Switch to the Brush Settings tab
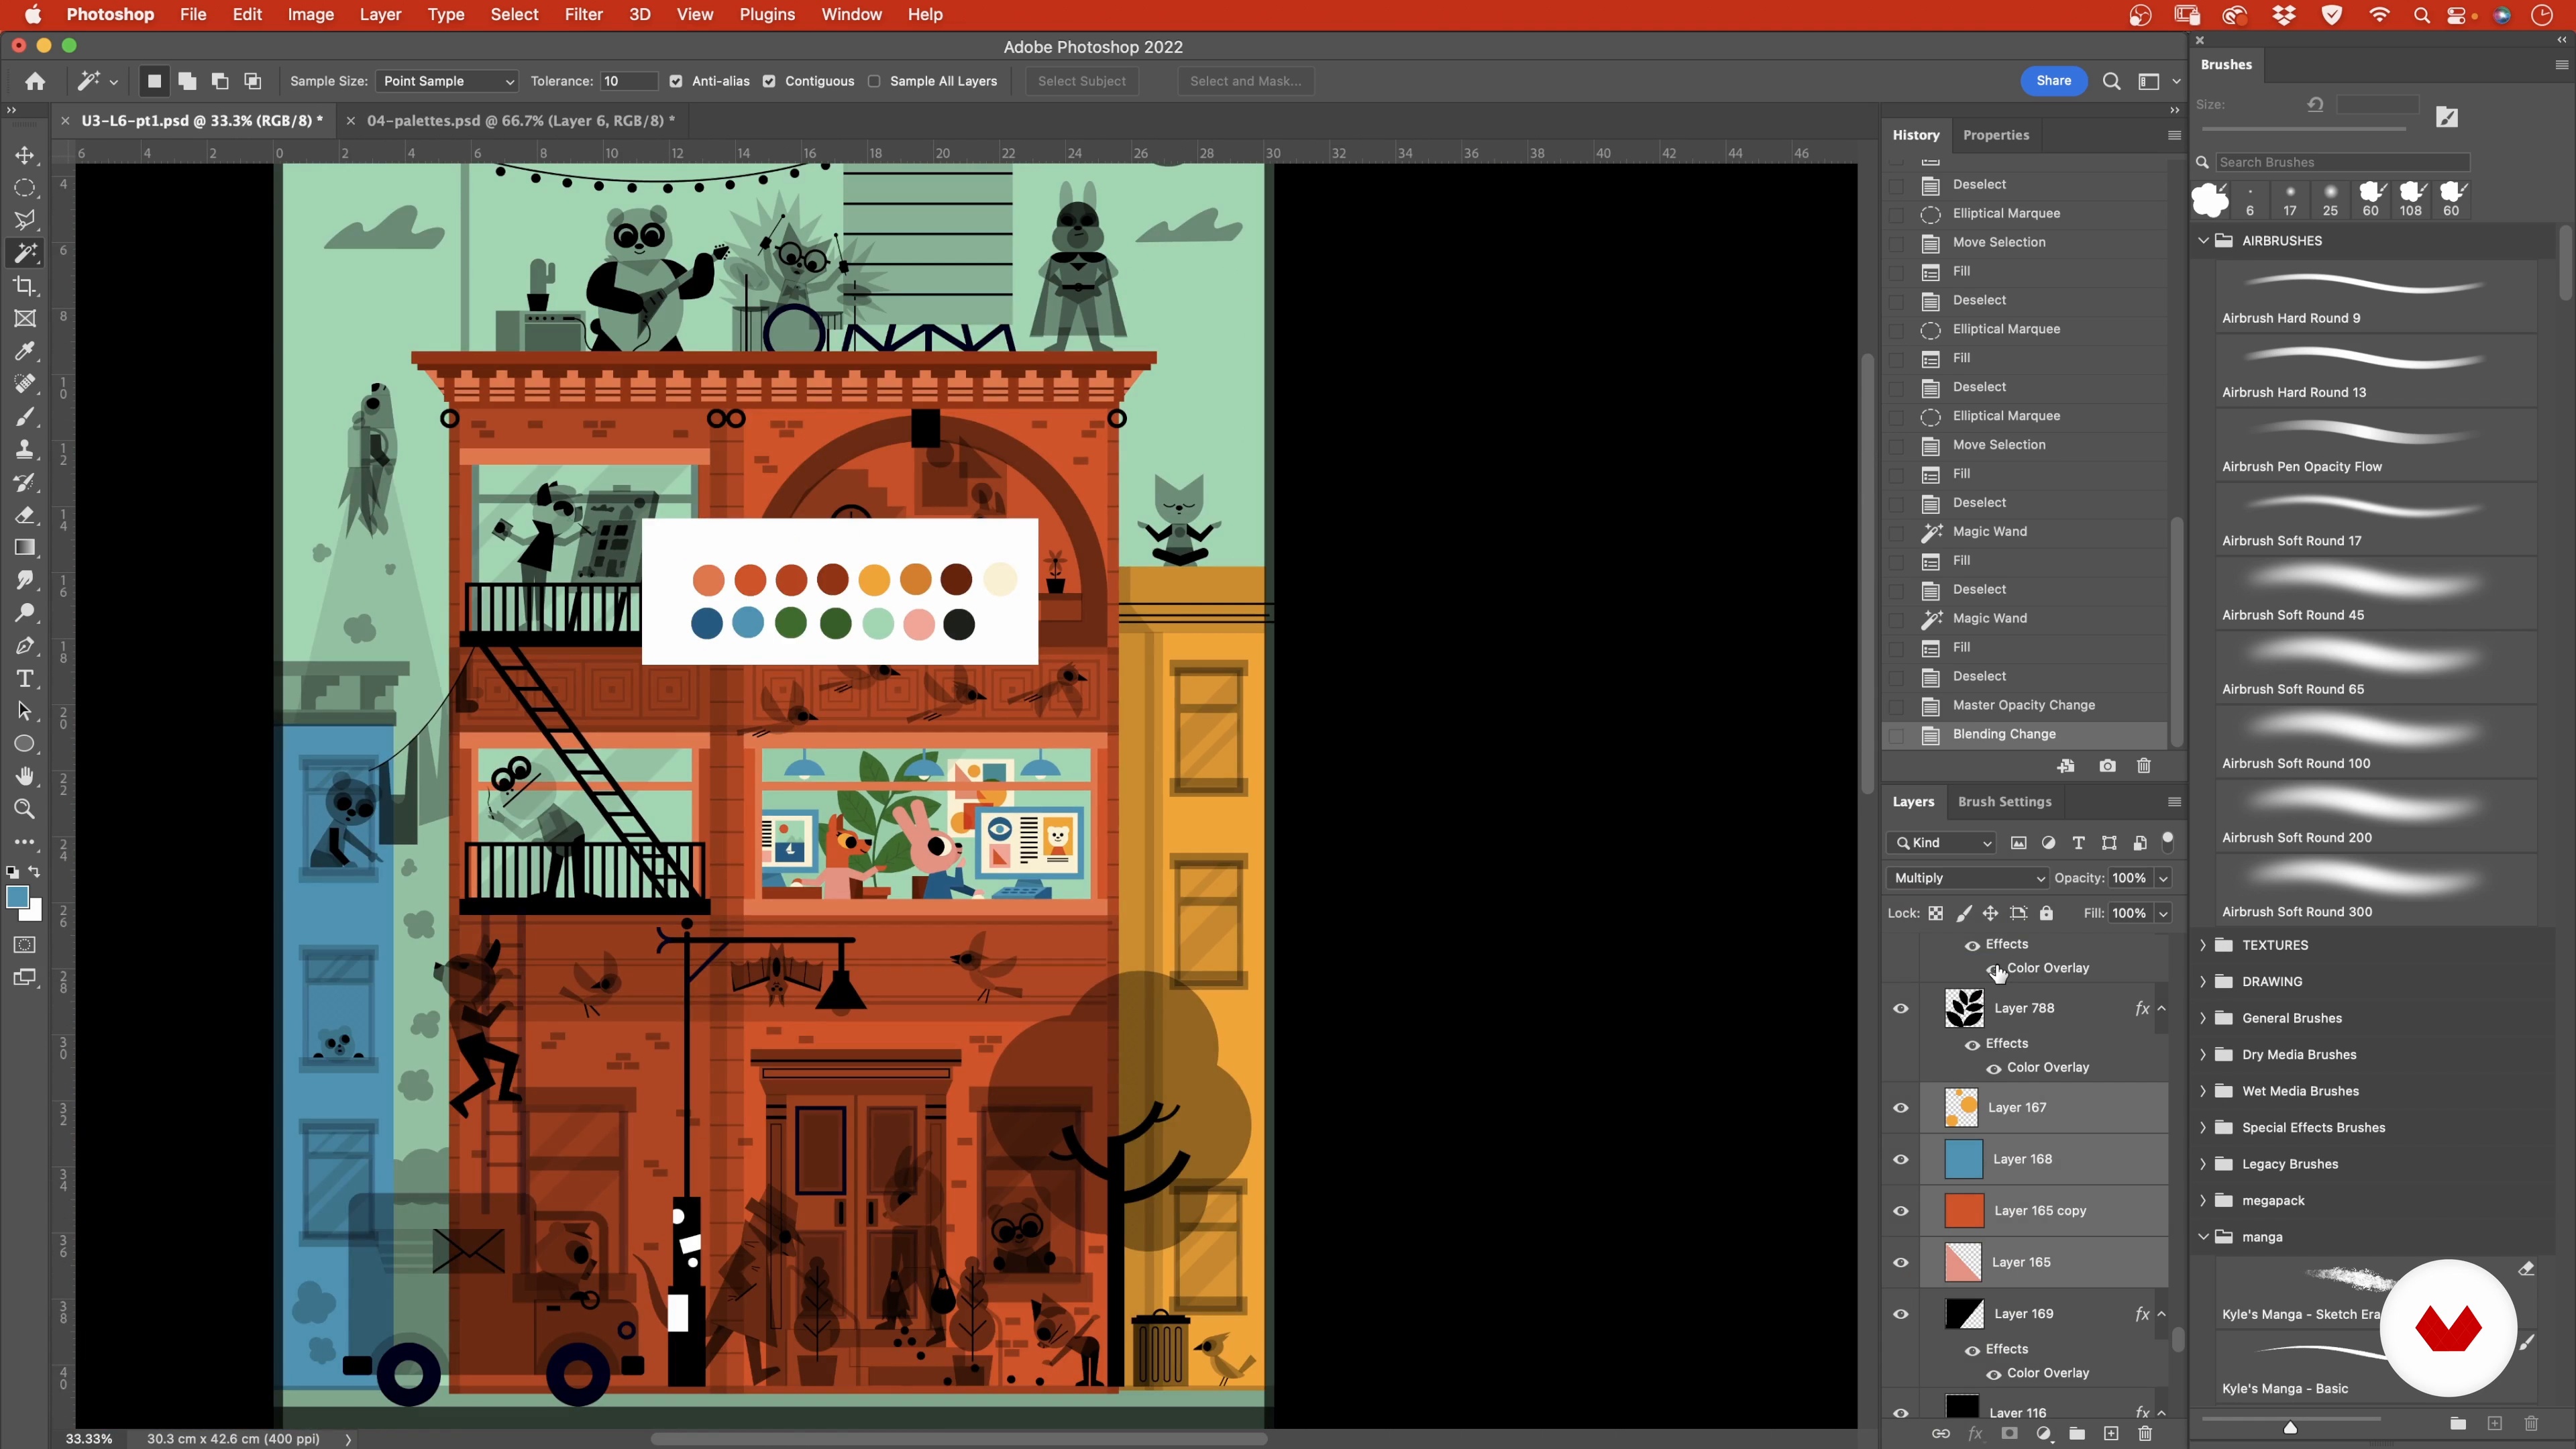 [2004, 802]
